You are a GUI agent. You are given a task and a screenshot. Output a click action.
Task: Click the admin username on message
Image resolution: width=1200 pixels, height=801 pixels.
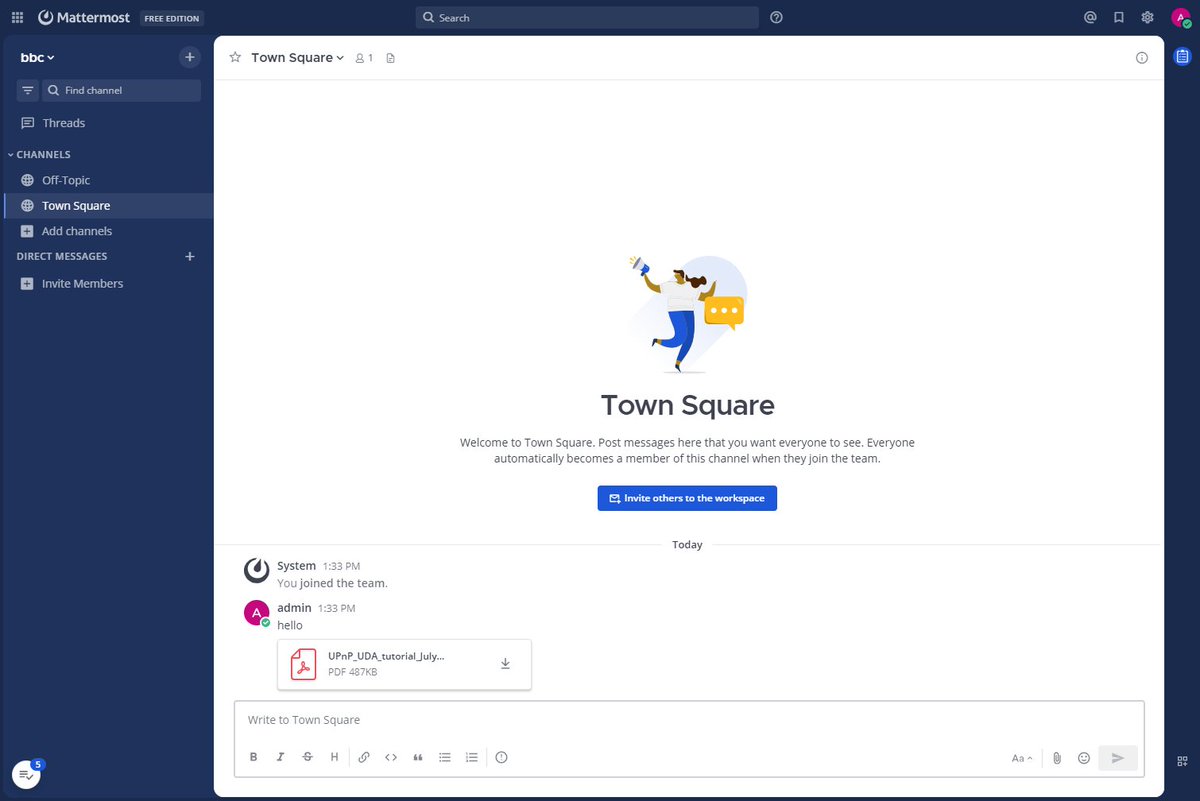294,608
